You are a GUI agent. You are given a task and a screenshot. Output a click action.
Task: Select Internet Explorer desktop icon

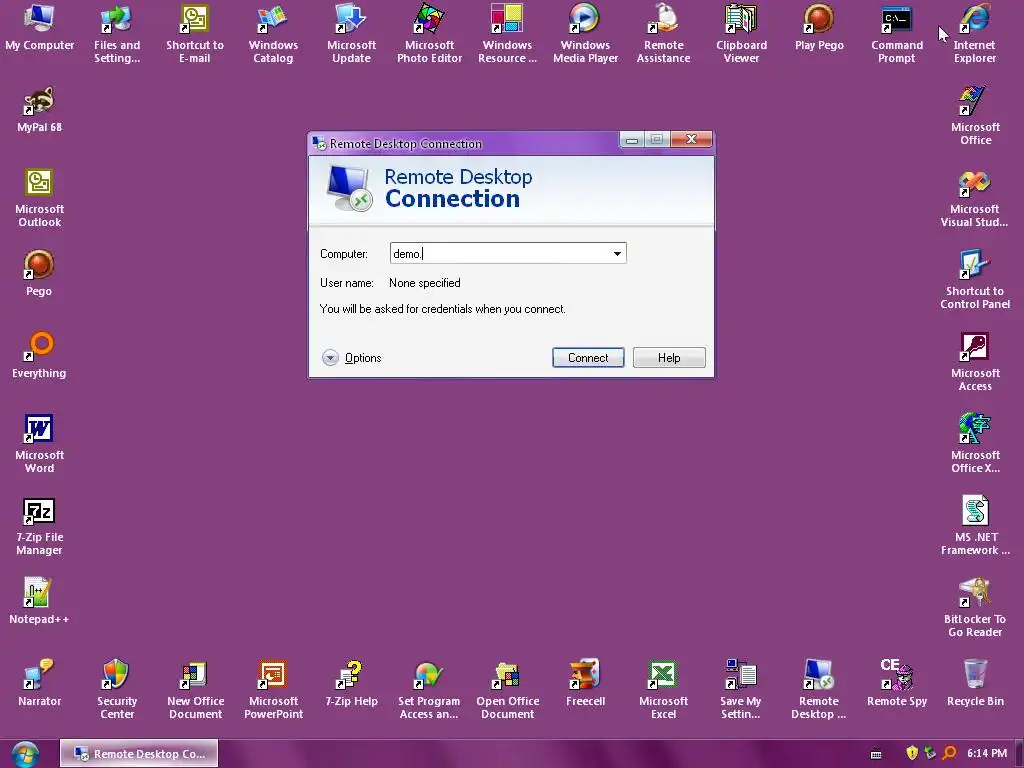click(974, 34)
